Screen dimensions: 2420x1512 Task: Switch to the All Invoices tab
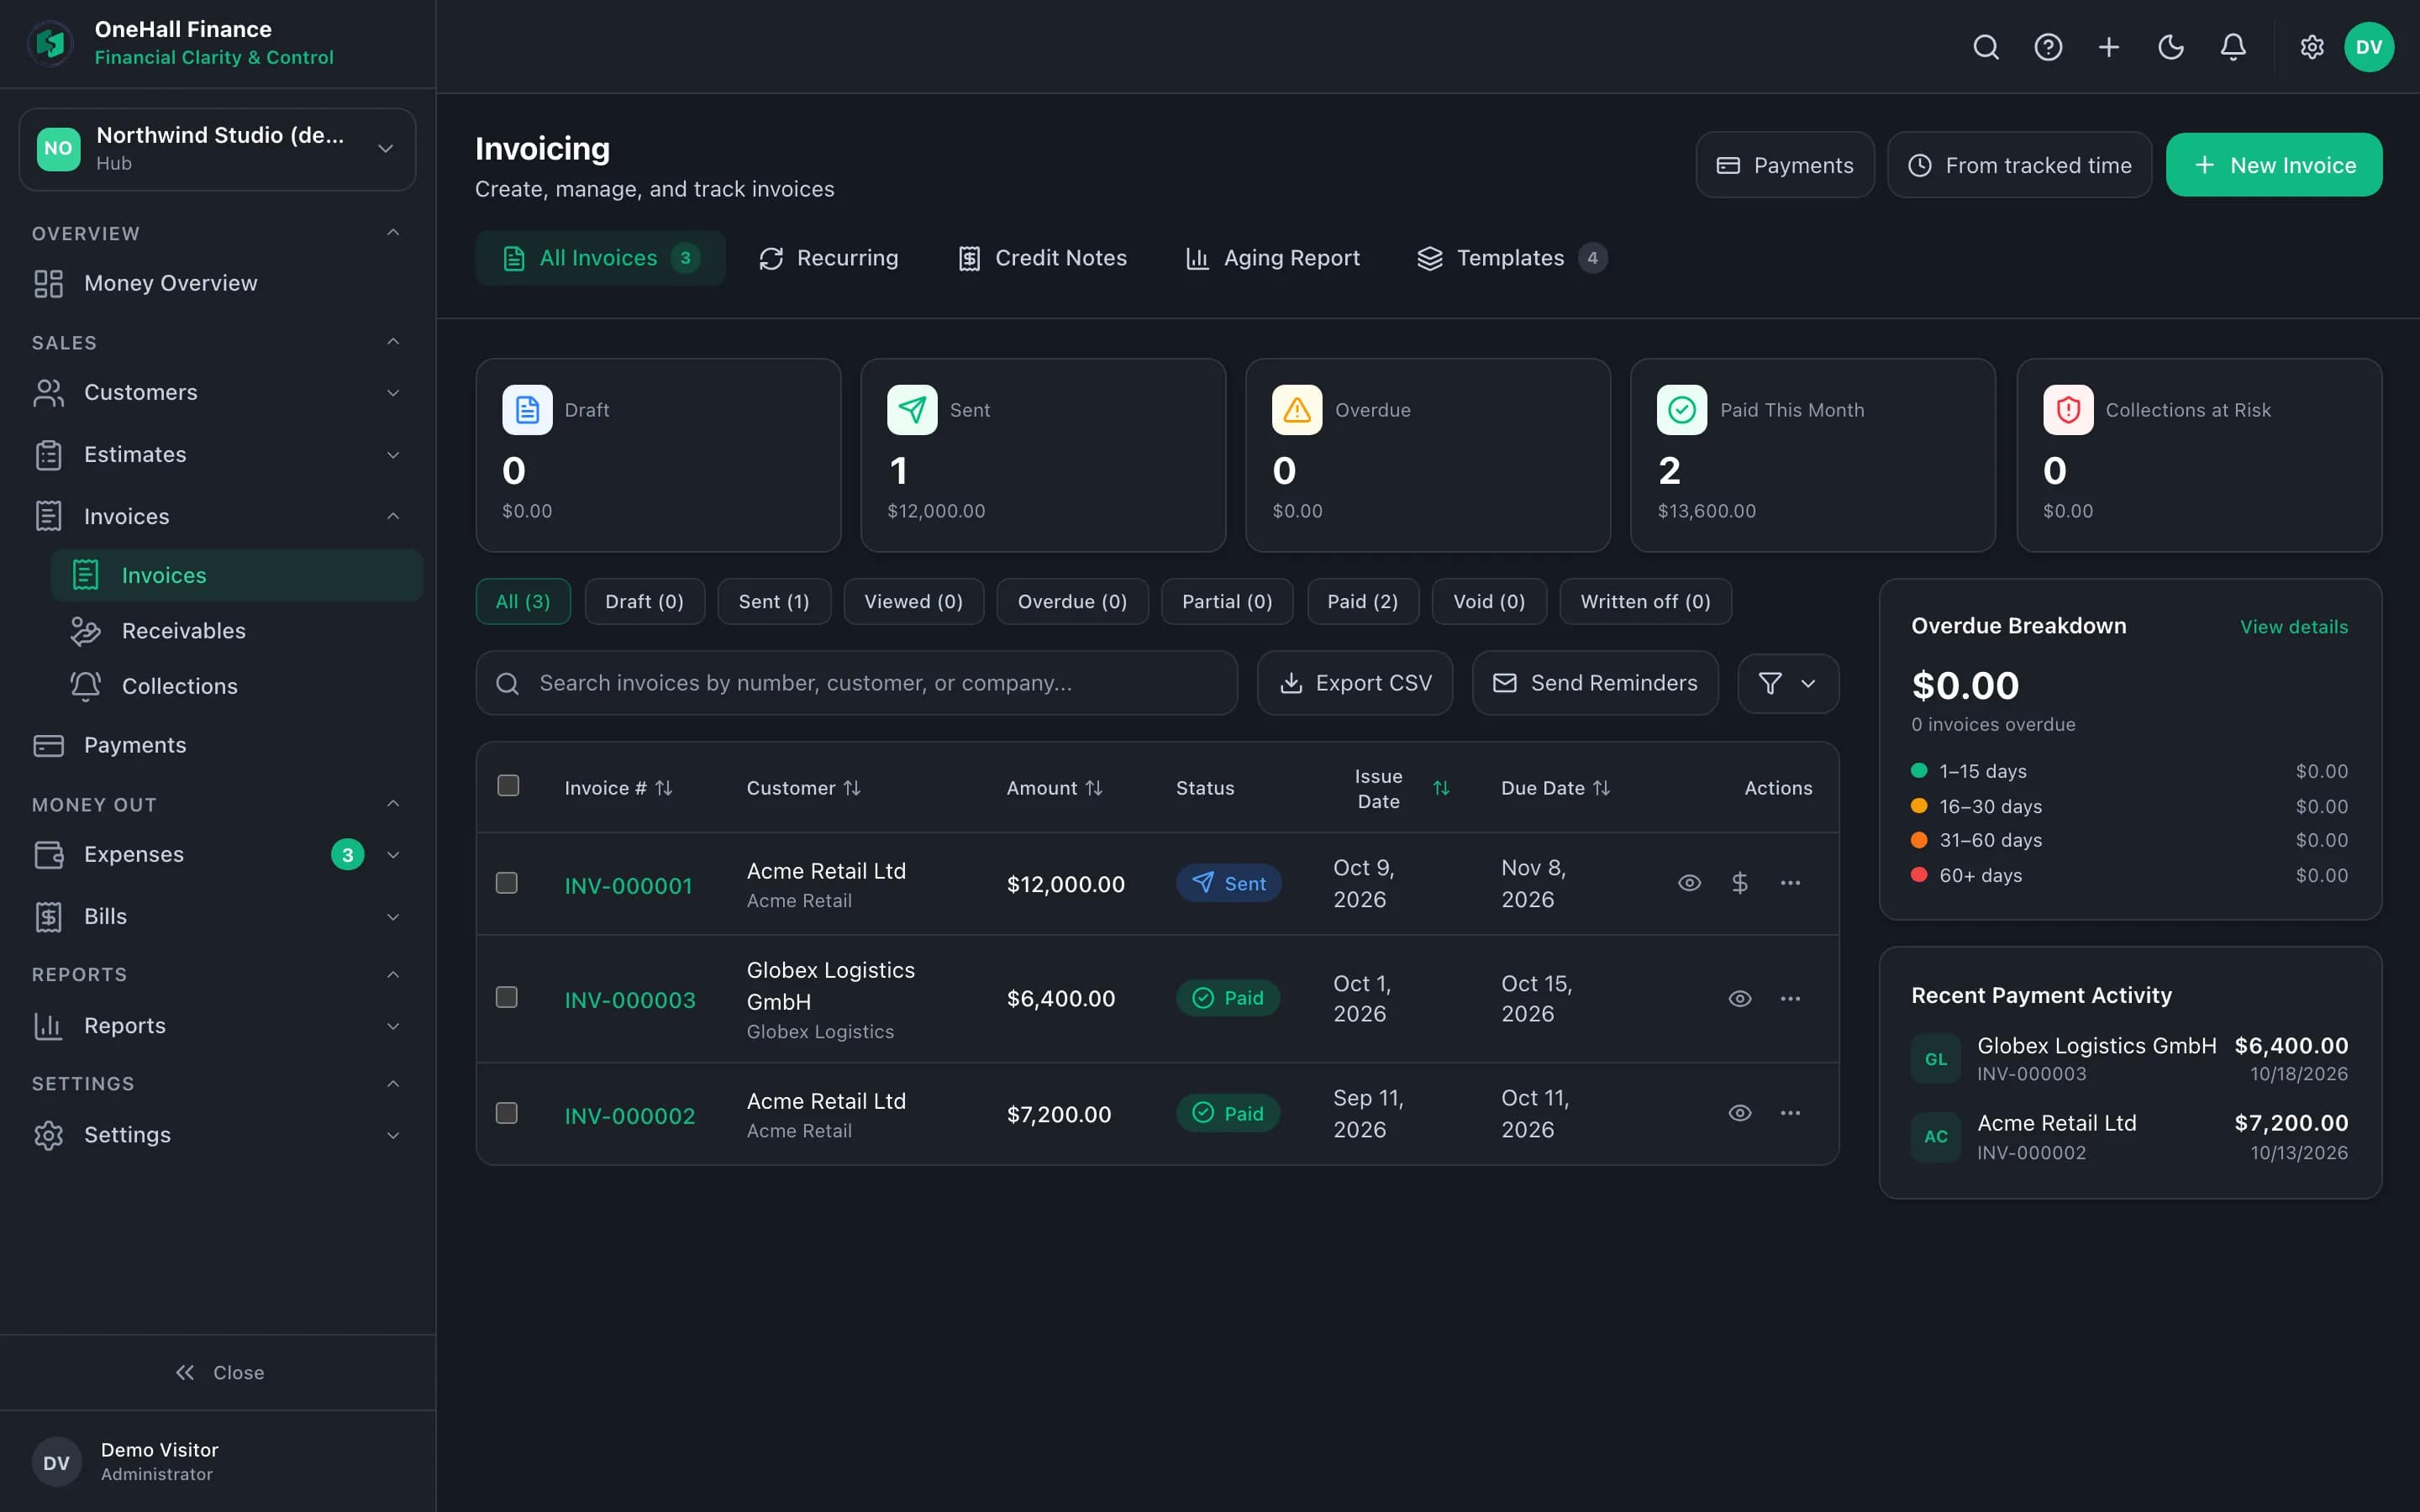click(600, 258)
